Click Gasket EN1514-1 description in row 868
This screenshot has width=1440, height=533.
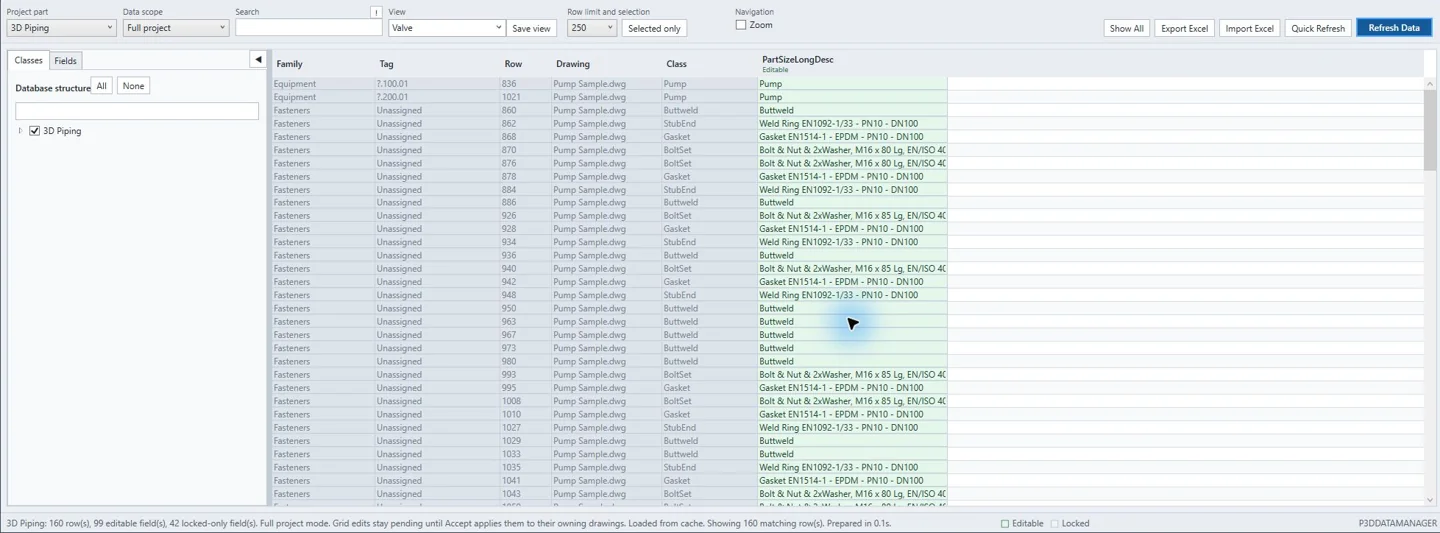(852, 137)
